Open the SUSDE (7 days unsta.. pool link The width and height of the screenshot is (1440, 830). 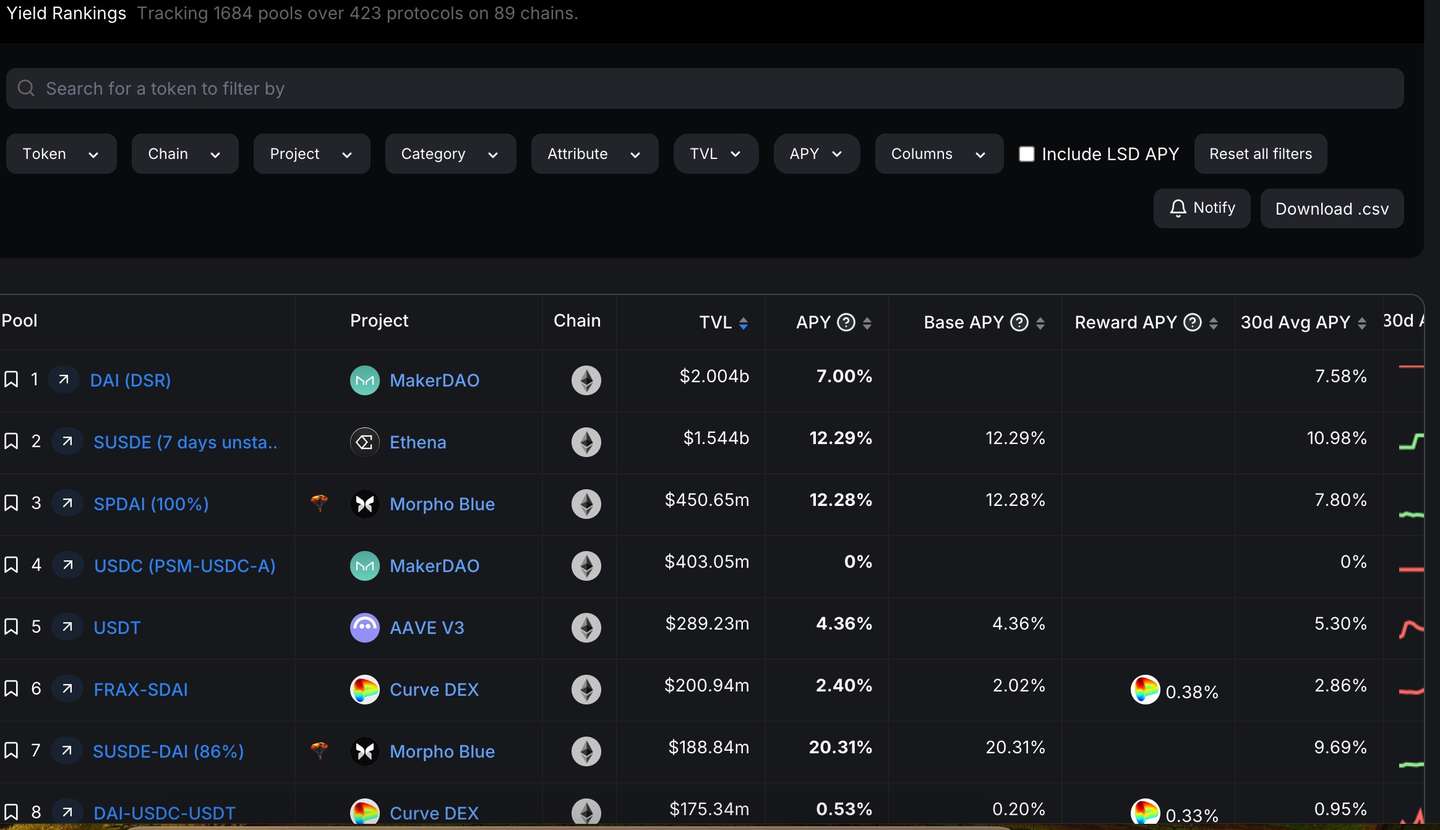coord(186,442)
